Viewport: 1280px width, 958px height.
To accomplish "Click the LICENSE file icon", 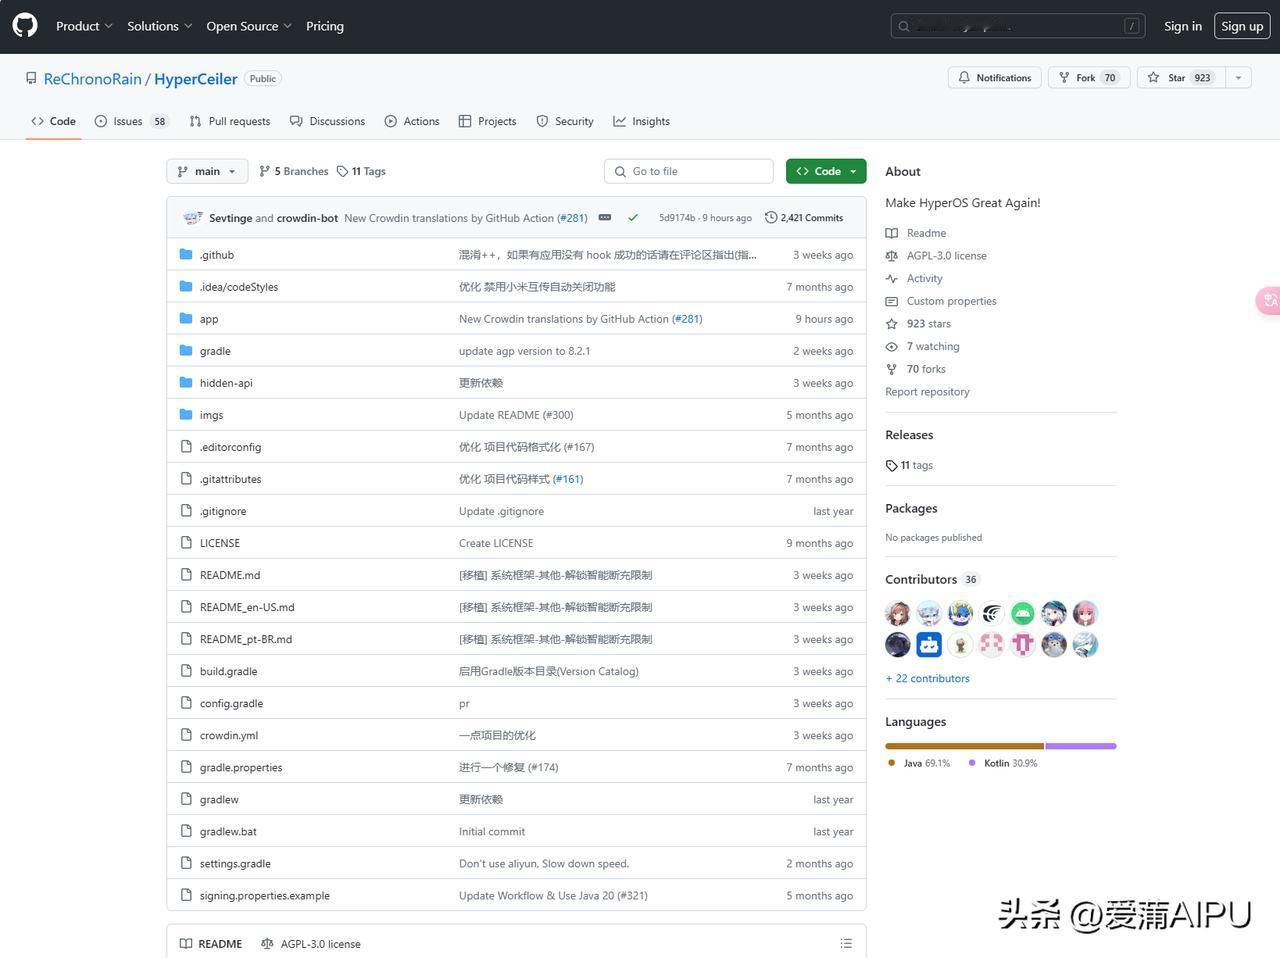I will coord(186,542).
